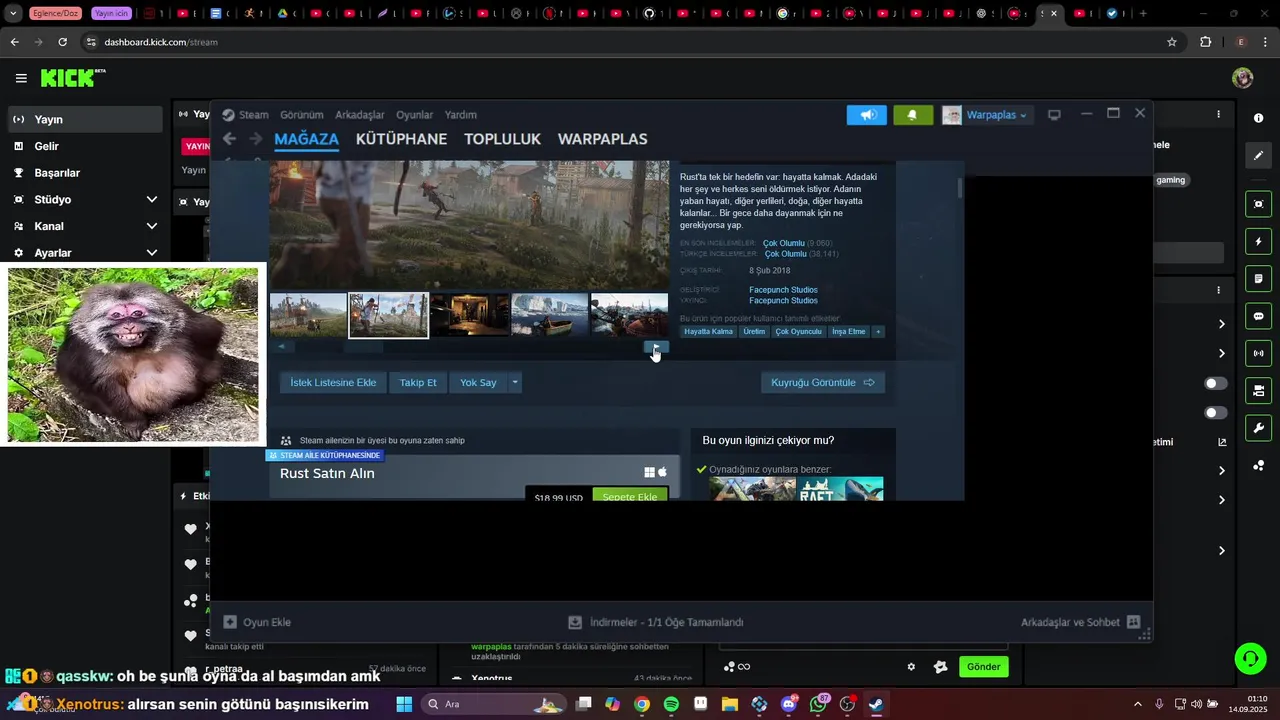Open the Windows Start menu

coord(404,704)
